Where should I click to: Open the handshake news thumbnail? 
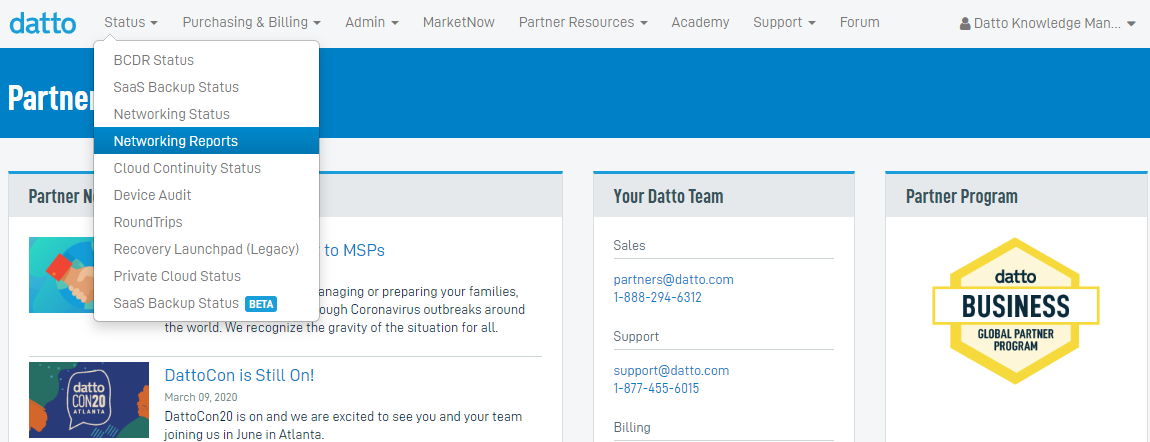[x=62, y=275]
